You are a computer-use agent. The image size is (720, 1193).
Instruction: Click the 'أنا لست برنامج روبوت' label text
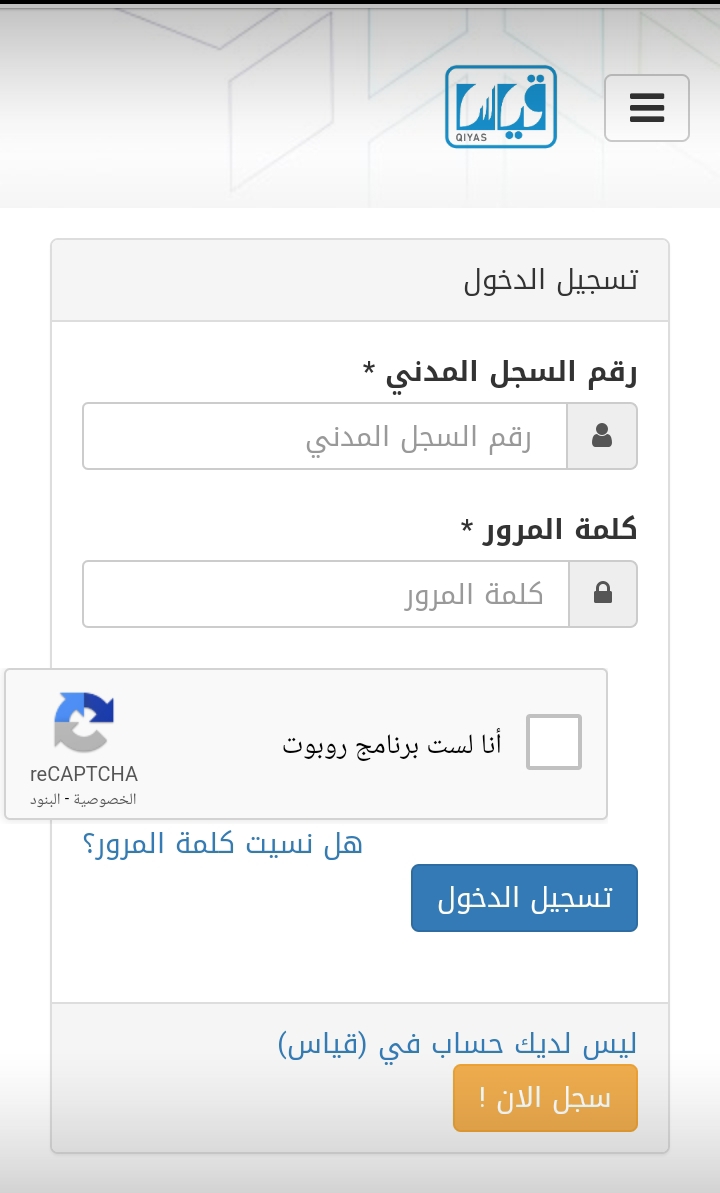coord(392,744)
